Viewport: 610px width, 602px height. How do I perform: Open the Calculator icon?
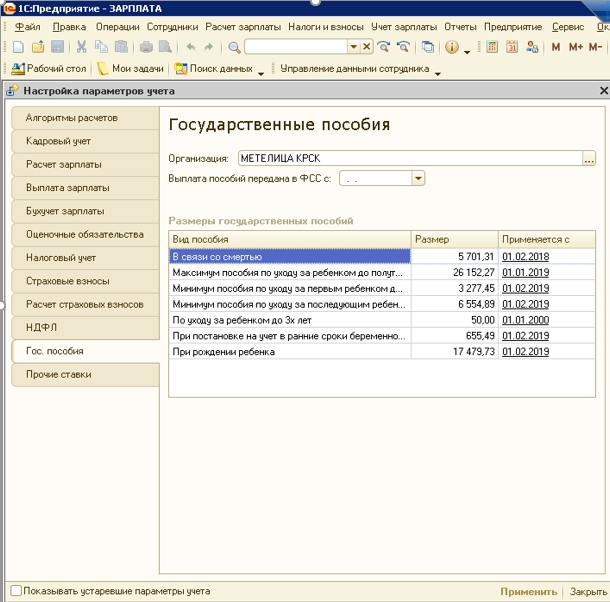[x=492, y=47]
